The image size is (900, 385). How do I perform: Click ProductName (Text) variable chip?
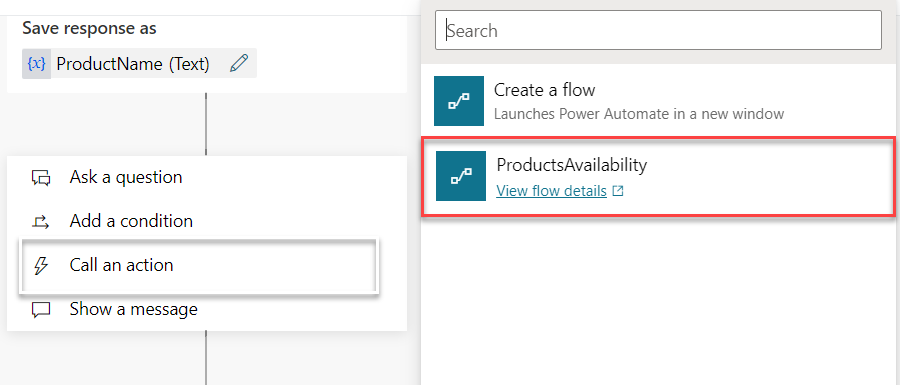coord(139,64)
